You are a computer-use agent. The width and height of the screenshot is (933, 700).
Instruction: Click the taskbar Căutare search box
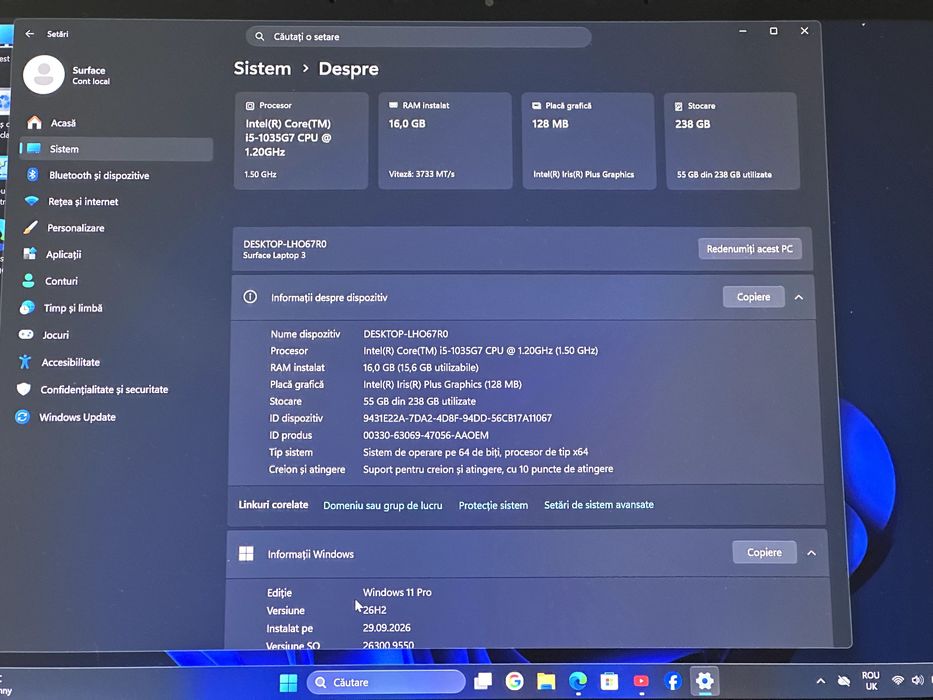[x=386, y=682]
